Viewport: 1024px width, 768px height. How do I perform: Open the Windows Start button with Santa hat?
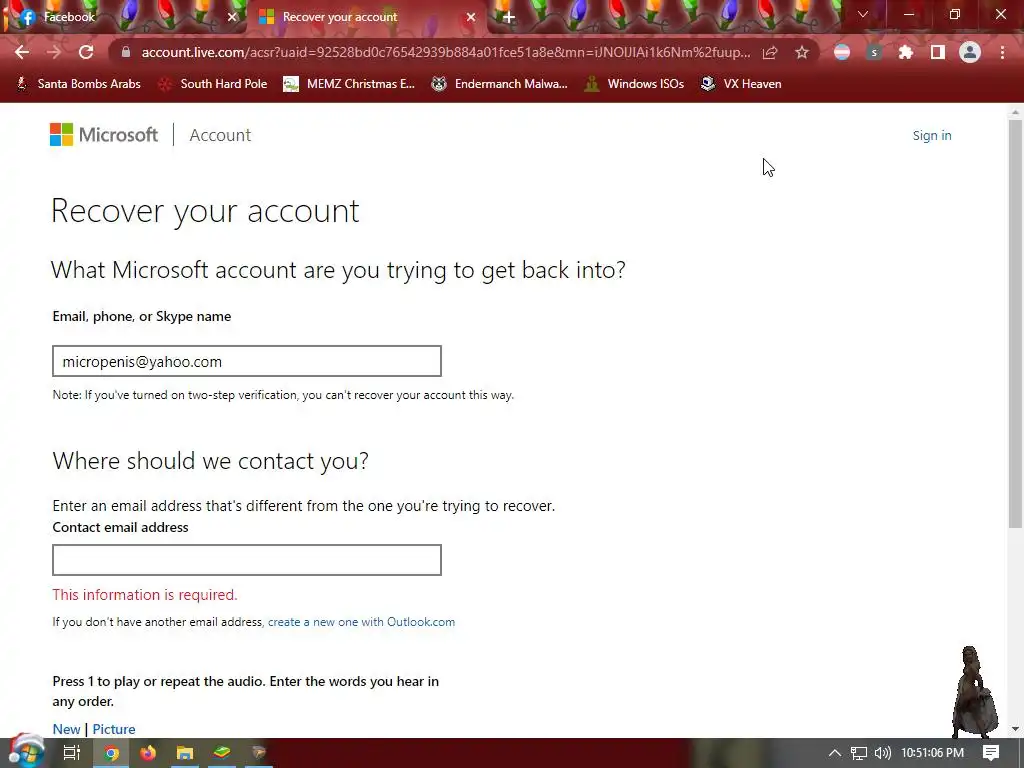(x=25, y=752)
